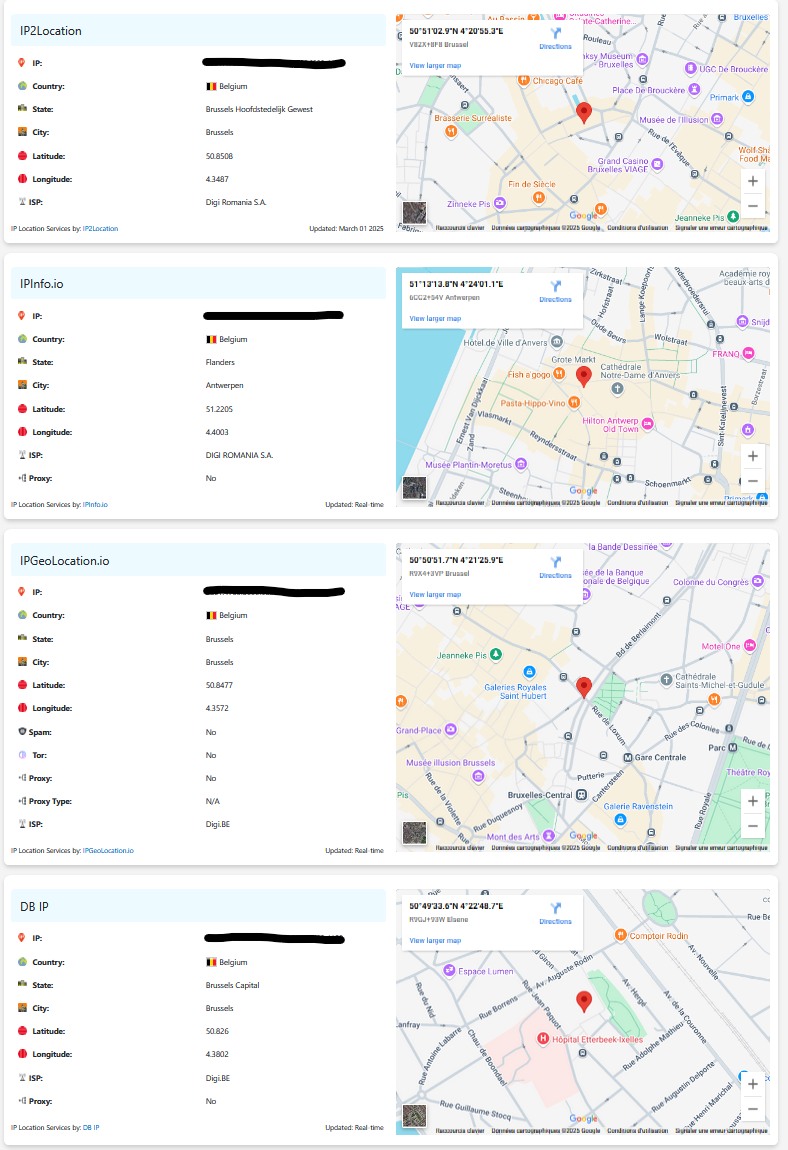
Task: Zoom in on the IPGeoLocation.io map
Action: coord(753,801)
